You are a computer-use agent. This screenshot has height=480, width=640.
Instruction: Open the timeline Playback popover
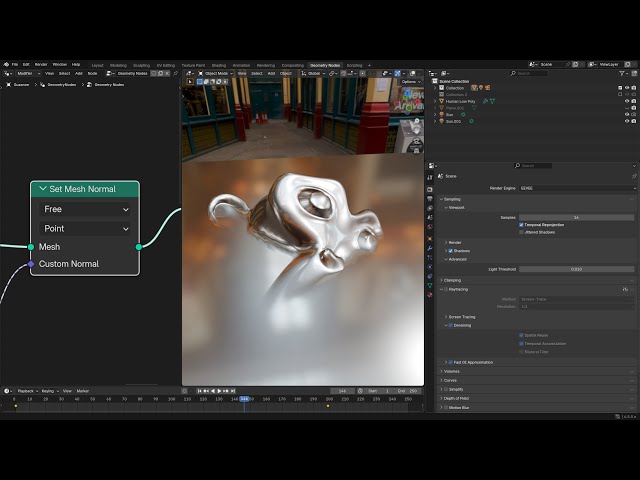click(x=27, y=391)
